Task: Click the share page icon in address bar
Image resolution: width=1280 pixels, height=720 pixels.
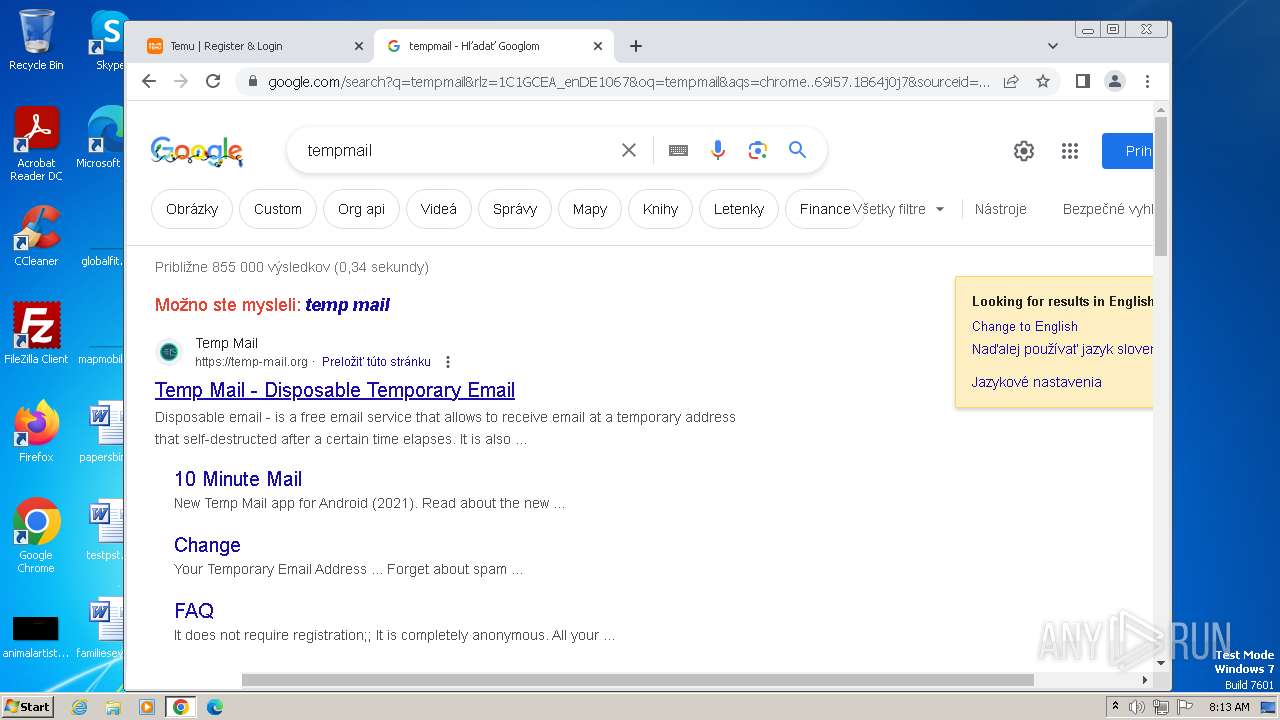Action: [1011, 81]
